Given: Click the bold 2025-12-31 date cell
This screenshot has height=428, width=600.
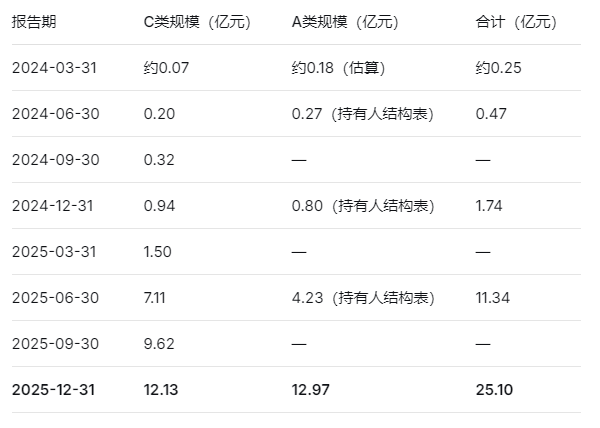Looking at the screenshot, I should point(53,390).
